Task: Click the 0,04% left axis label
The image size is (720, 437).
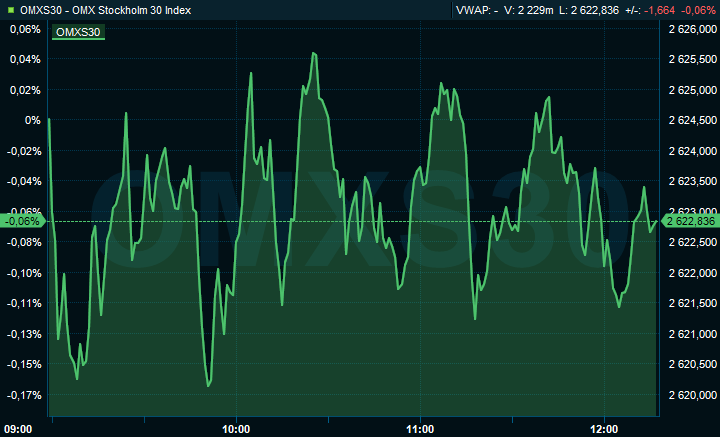Action: coord(25,60)
